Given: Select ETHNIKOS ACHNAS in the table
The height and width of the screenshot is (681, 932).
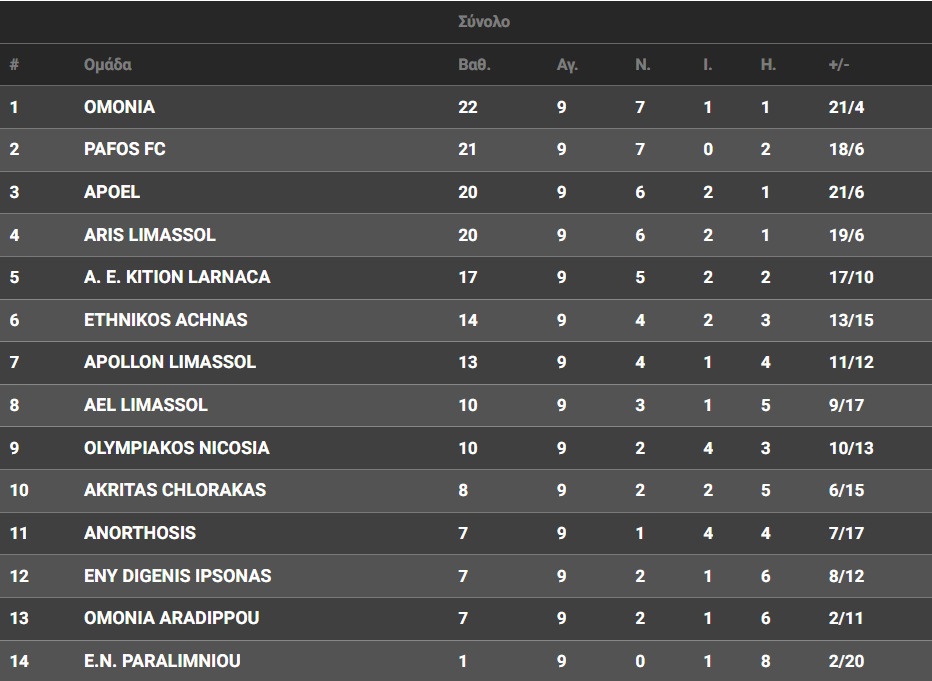Looking at the screenshot, I should tap(166, 320).
